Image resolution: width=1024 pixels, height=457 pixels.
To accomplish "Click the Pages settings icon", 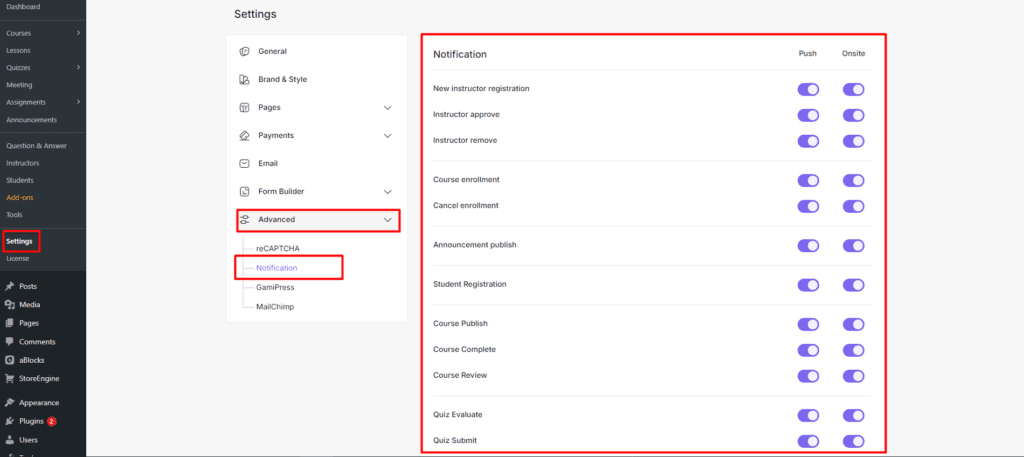I will (245, 108).
